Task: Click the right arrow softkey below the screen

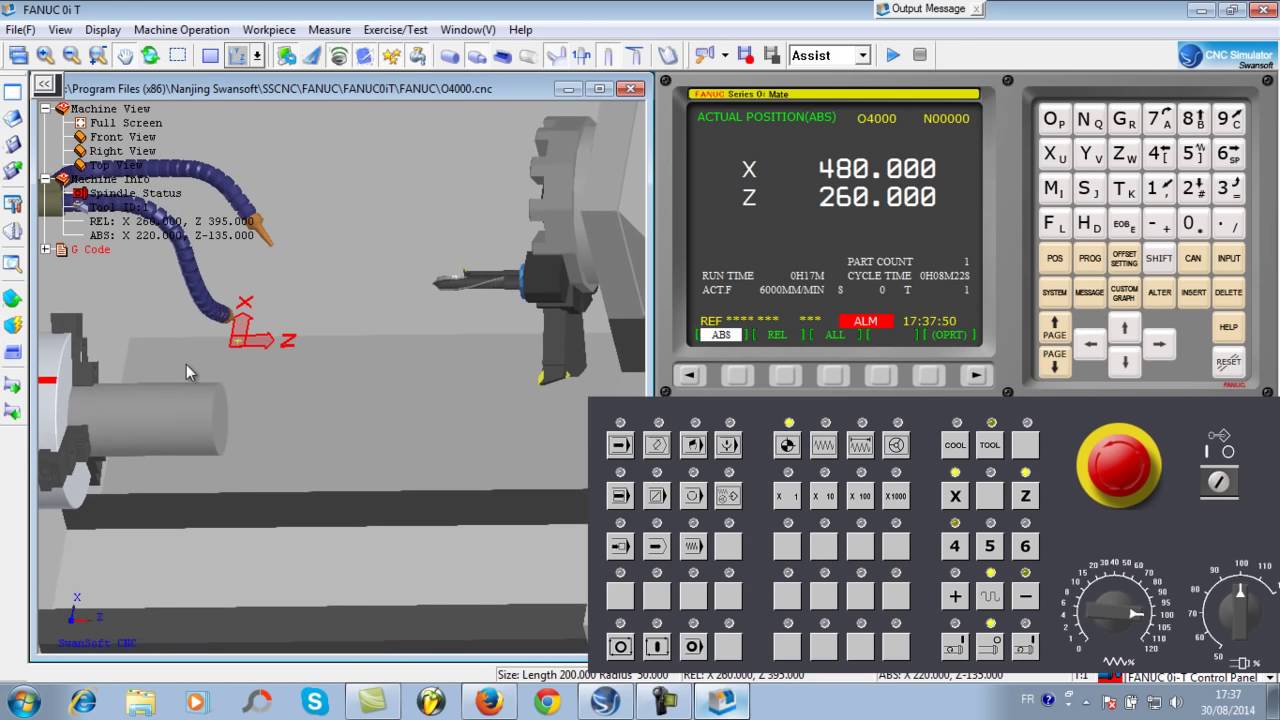Action: [x=976, y=376]
